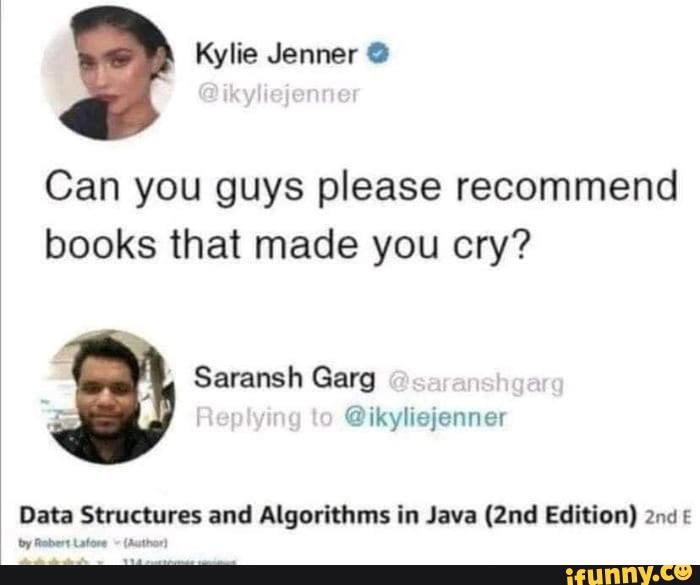
Task: Open the @saranshgarg handle
Action: (x=476, y=384)
